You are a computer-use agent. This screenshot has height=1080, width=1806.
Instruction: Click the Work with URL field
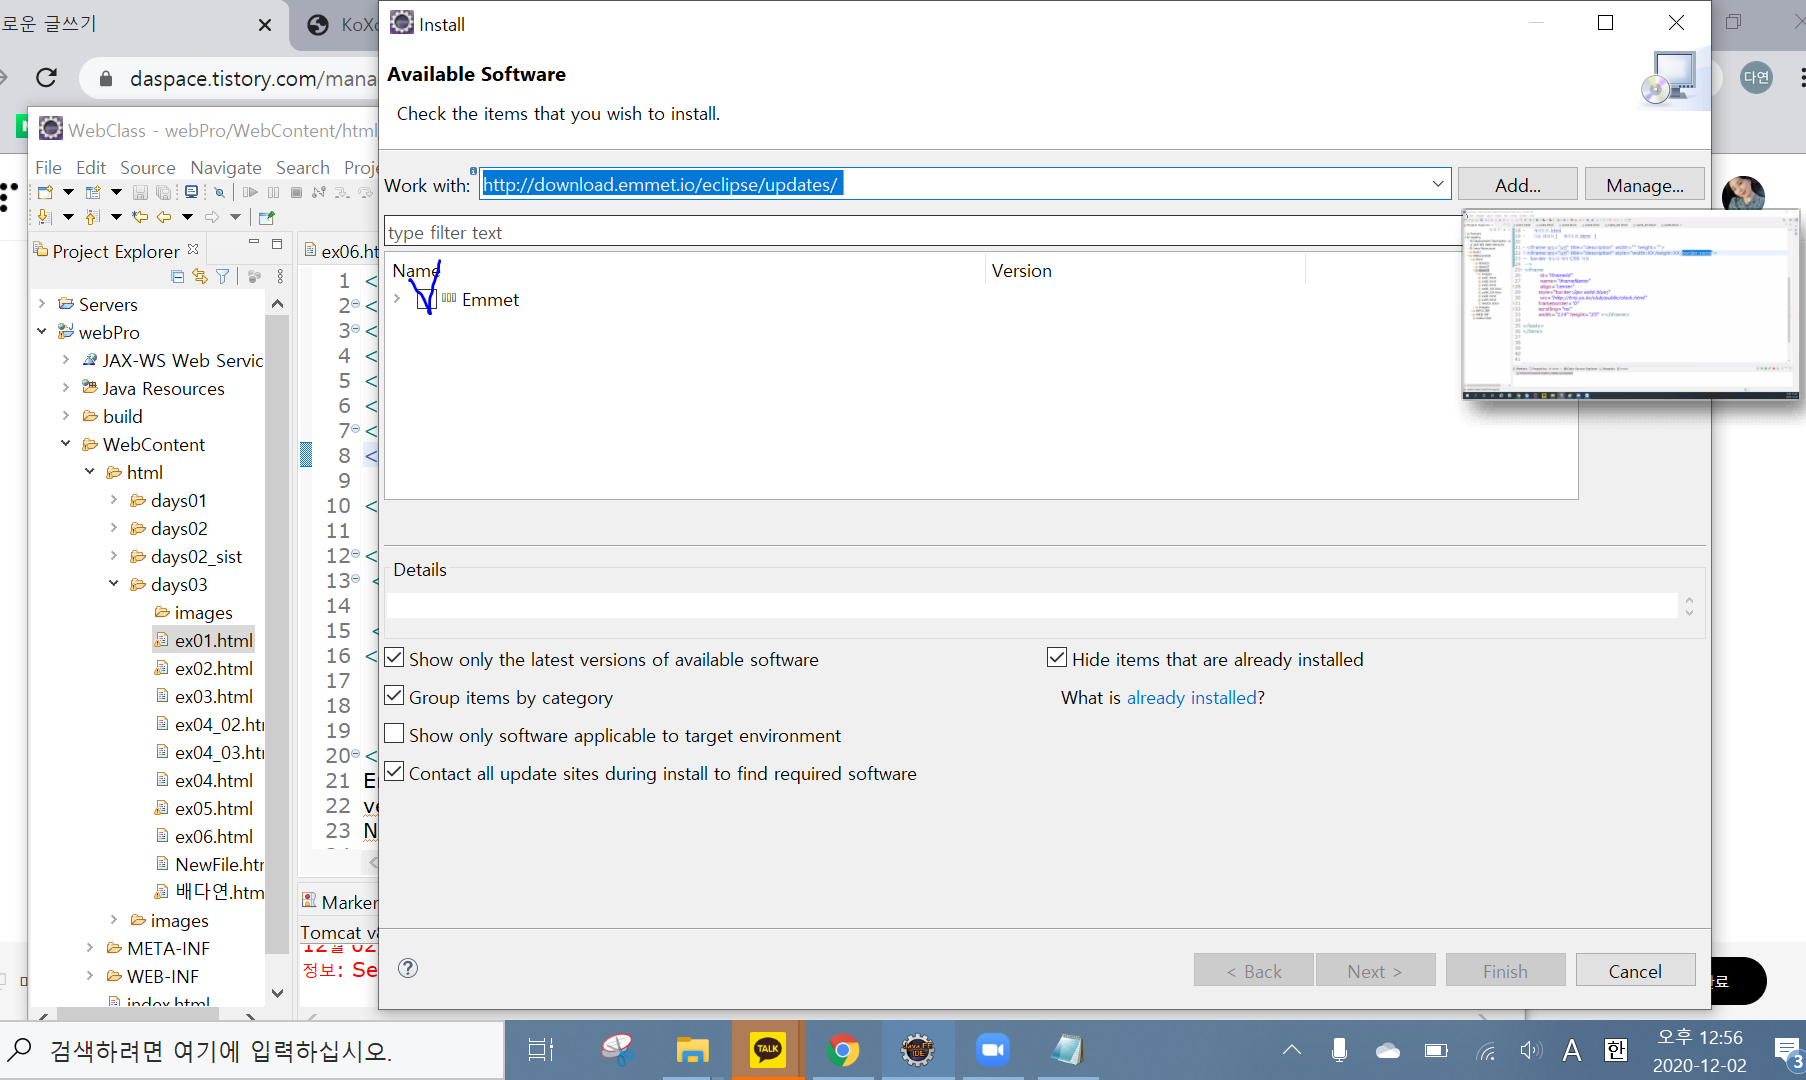coord(955,184)
